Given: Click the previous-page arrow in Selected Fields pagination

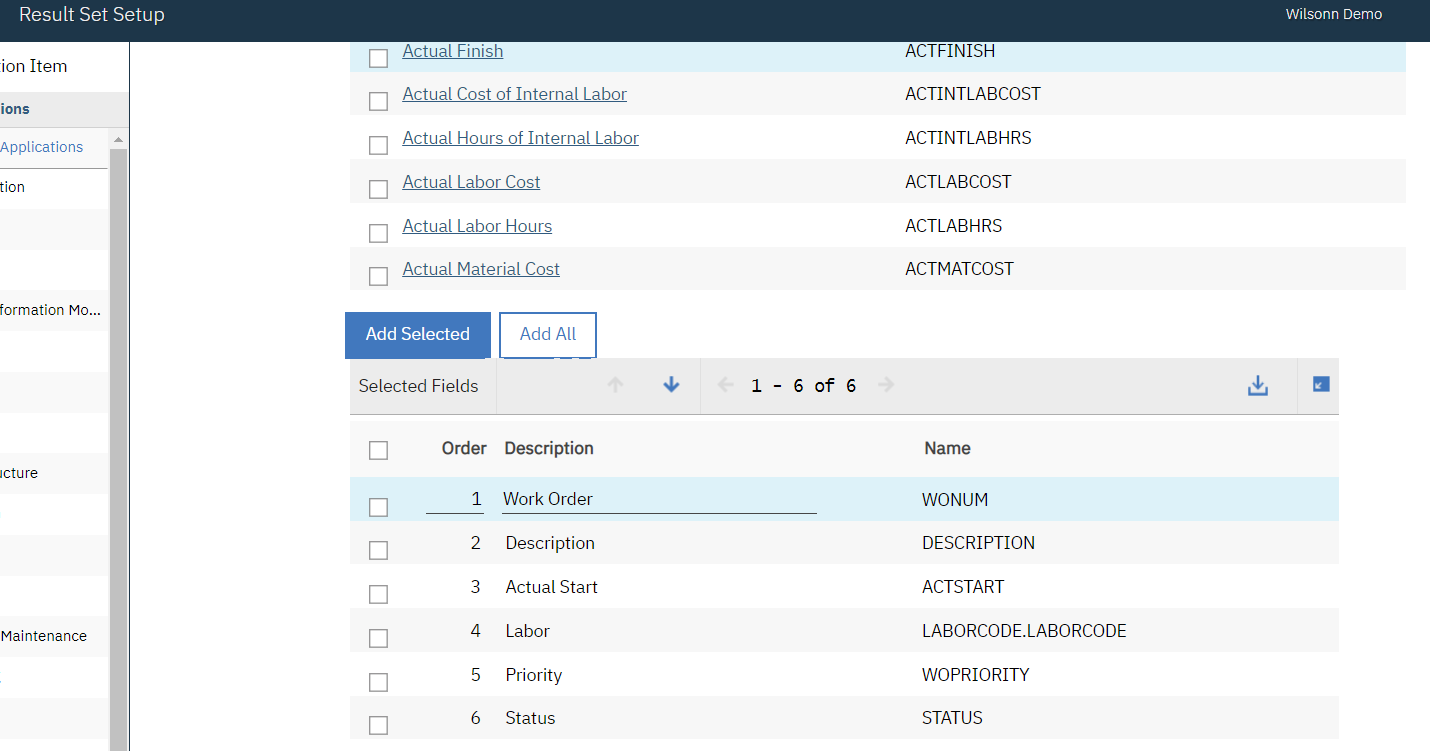Looking at the screenshot, I should coord(724,385).
